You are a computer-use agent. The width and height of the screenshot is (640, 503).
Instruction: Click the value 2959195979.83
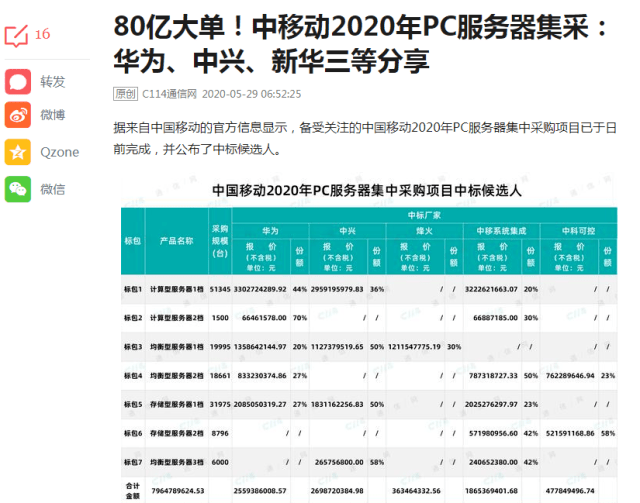click(x=337, y=289)
